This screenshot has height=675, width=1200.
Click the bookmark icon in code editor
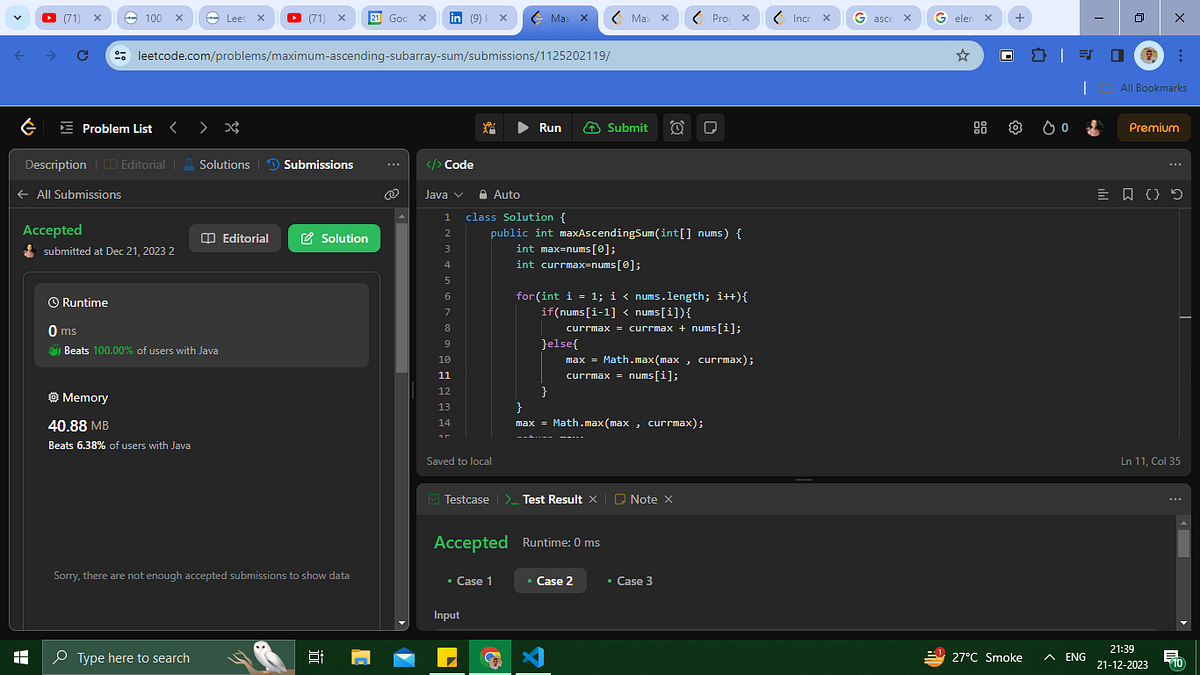[x=1127, y=194]
